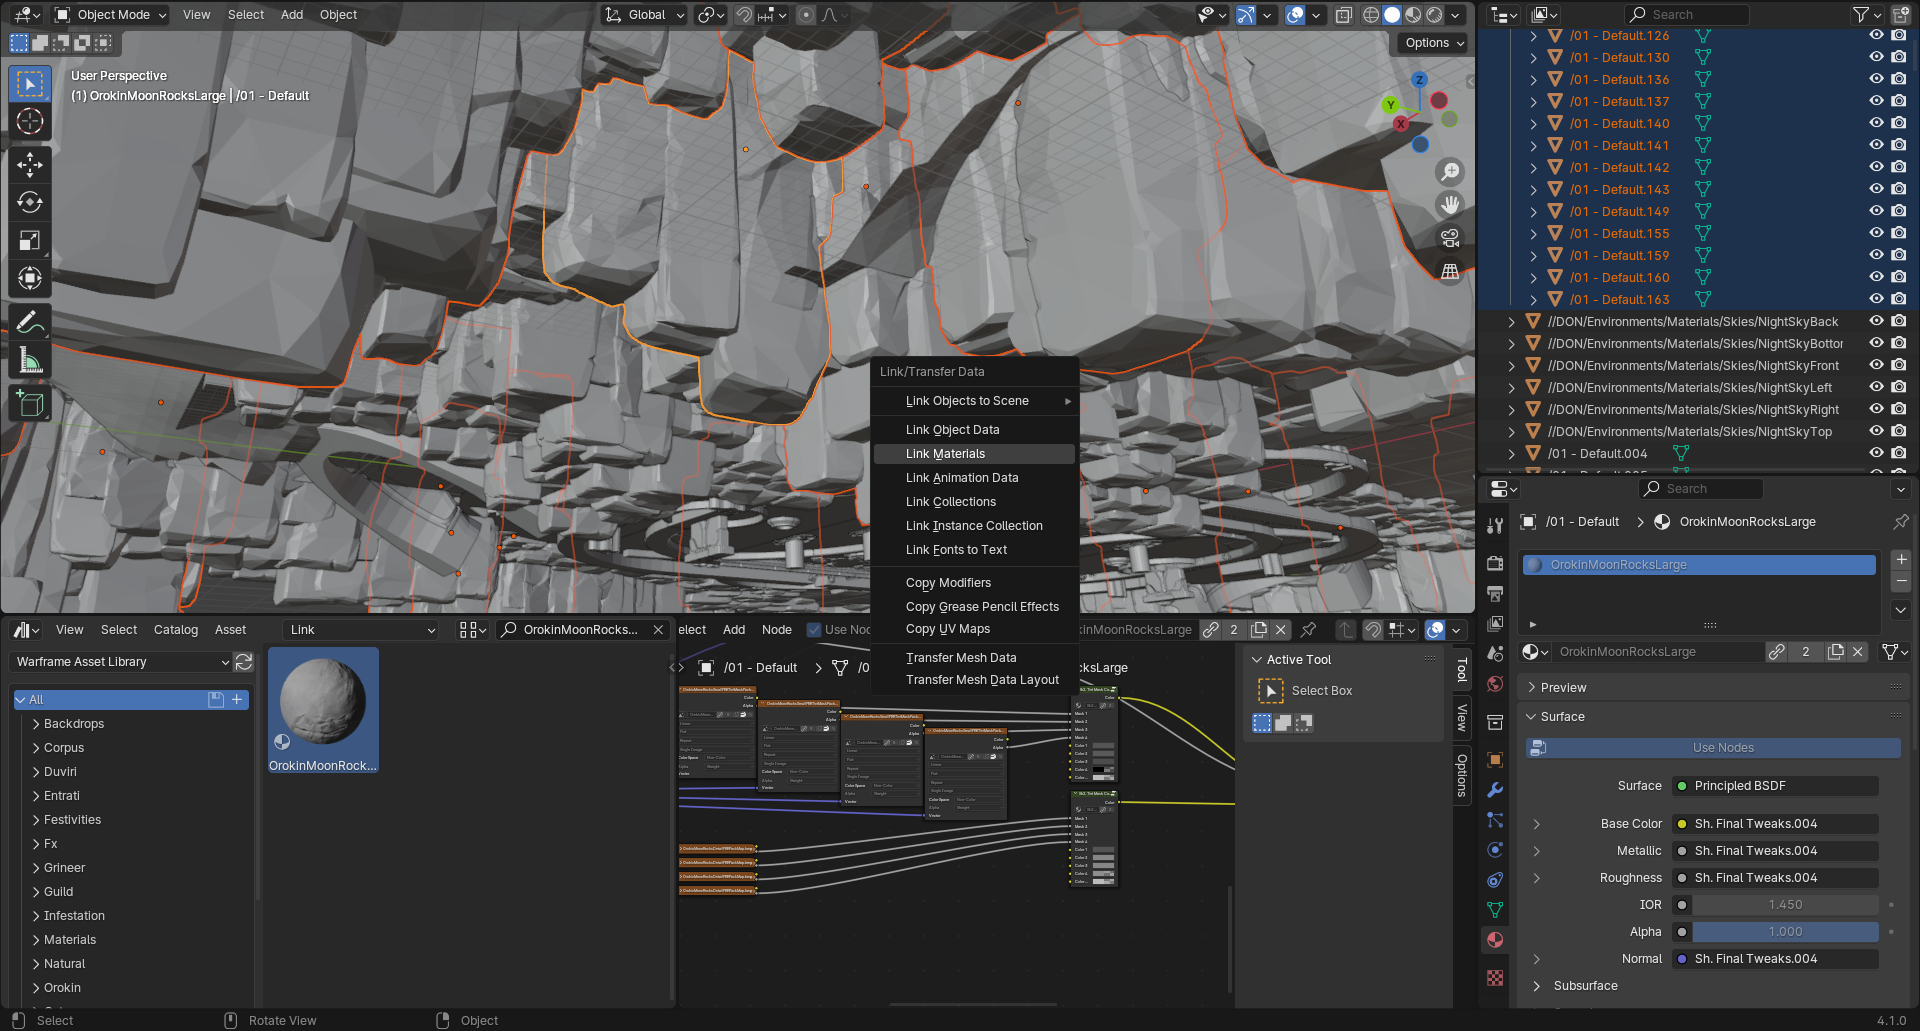Open the Output properties tab icon
Viewport: 1920px width, 1031px height.
tap(1495, 594)
